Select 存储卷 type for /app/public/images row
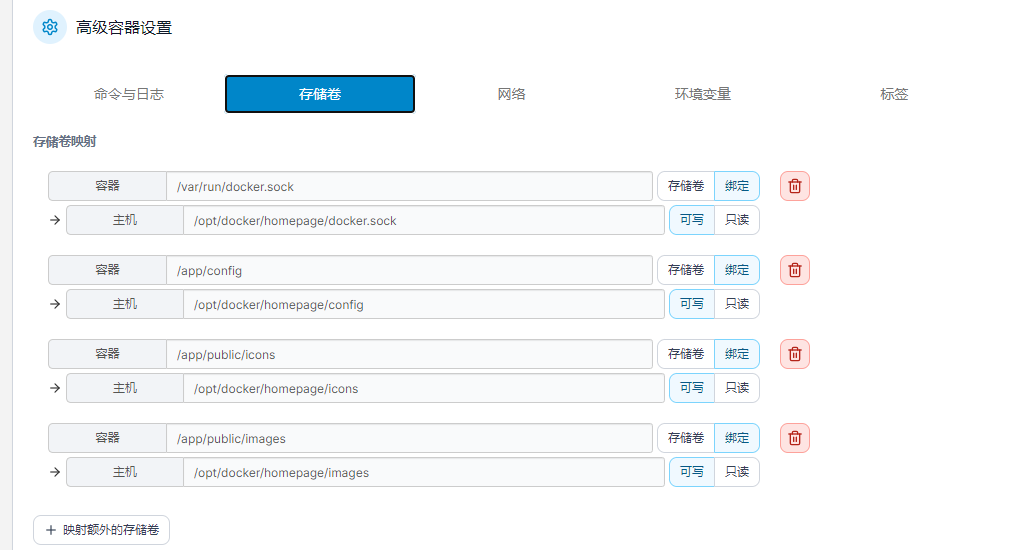This screenshot has height=550, width=1027. tap(686, 438)
